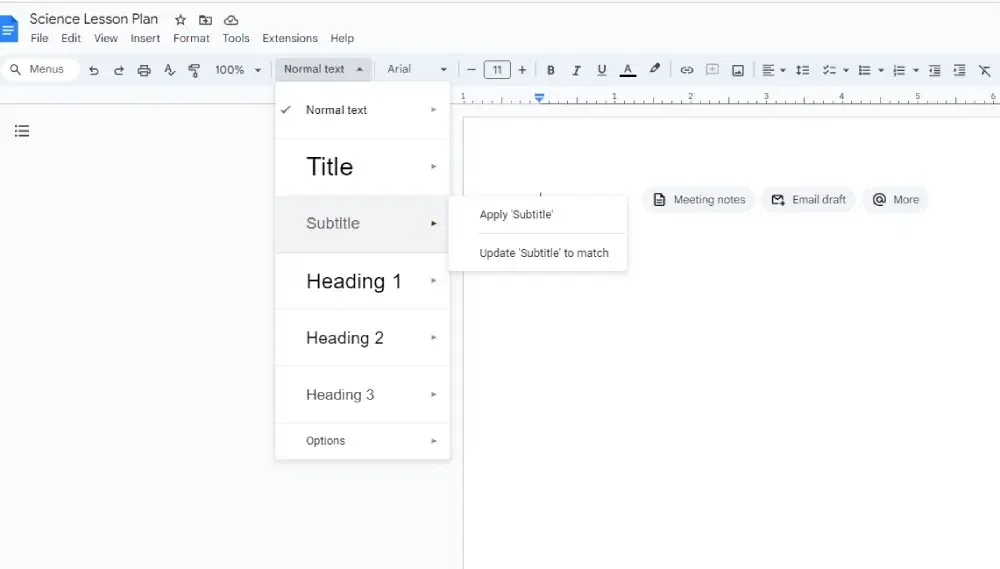
Task: Open the Edit menu
Action: 71,38
